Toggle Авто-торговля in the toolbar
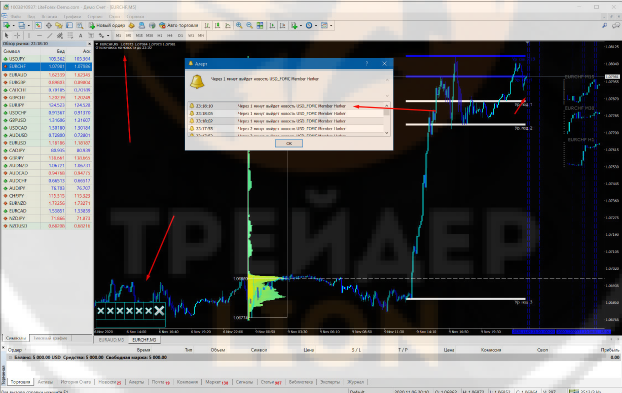 pos(179,25)
